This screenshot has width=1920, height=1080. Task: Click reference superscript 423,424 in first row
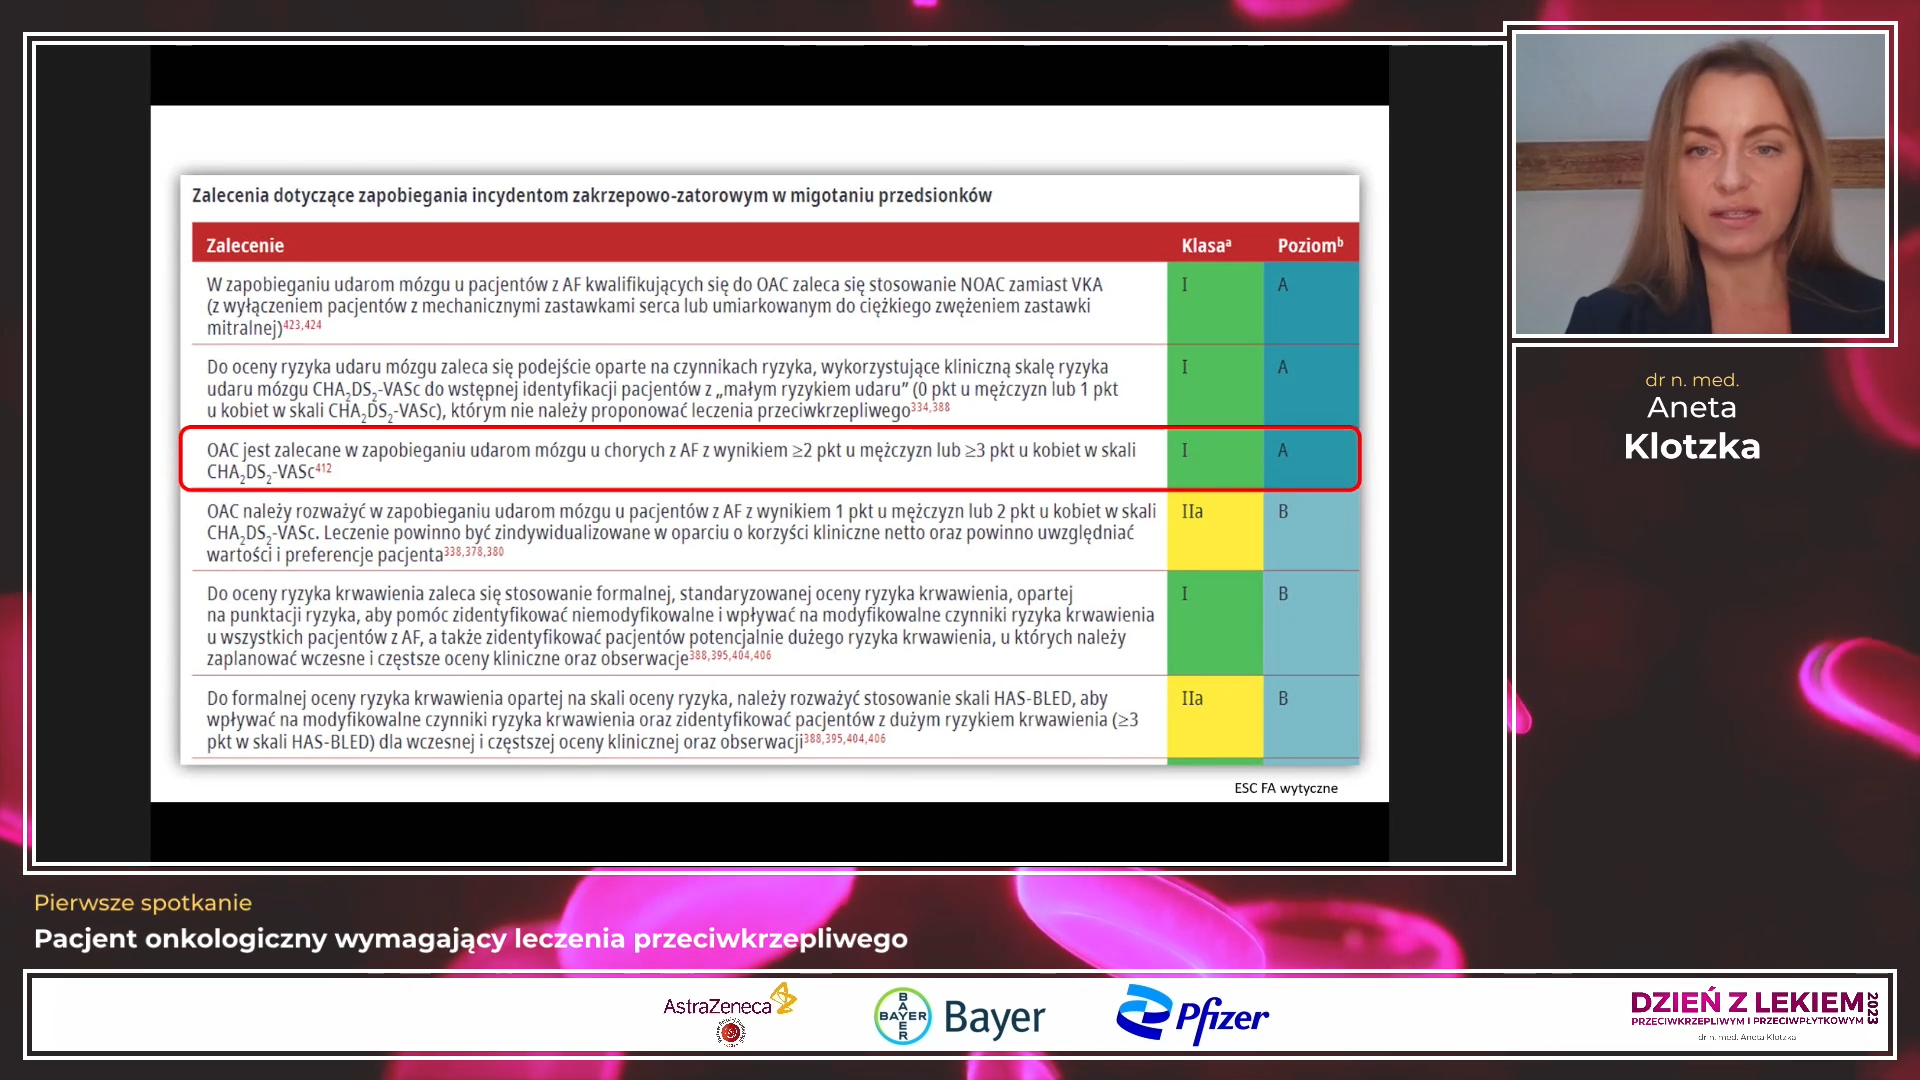(x=302, y=325)
